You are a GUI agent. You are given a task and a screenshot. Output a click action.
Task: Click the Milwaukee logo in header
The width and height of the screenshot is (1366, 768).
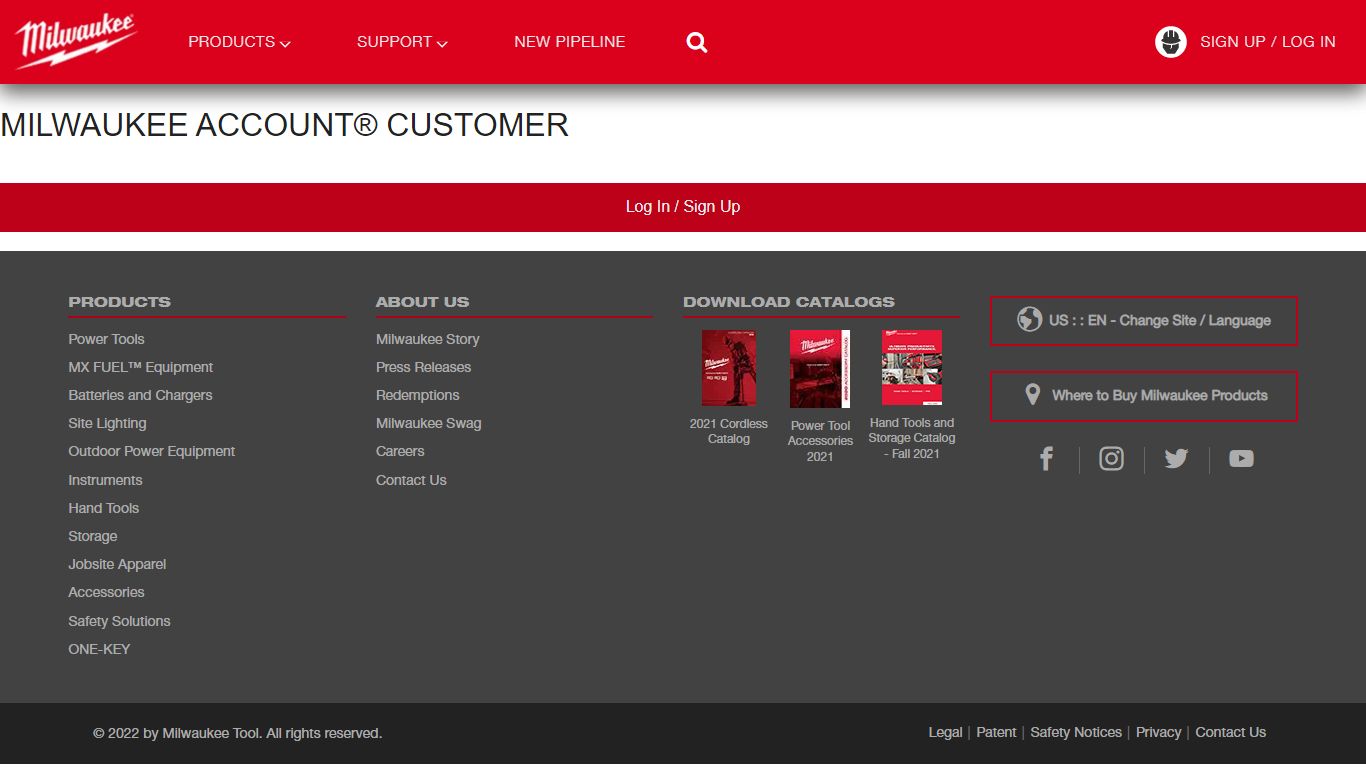pos(76,41)
